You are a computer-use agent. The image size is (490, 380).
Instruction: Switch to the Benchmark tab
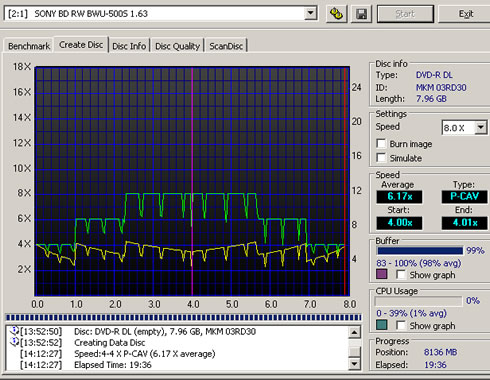[29, 46]
